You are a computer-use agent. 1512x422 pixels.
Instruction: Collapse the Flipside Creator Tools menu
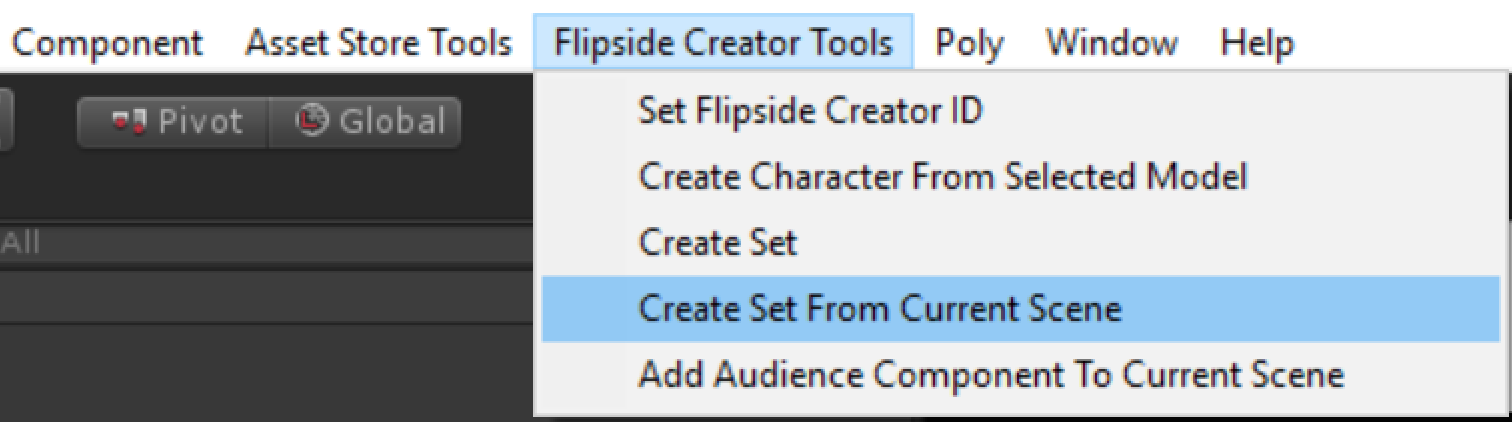tap(723, 42)
